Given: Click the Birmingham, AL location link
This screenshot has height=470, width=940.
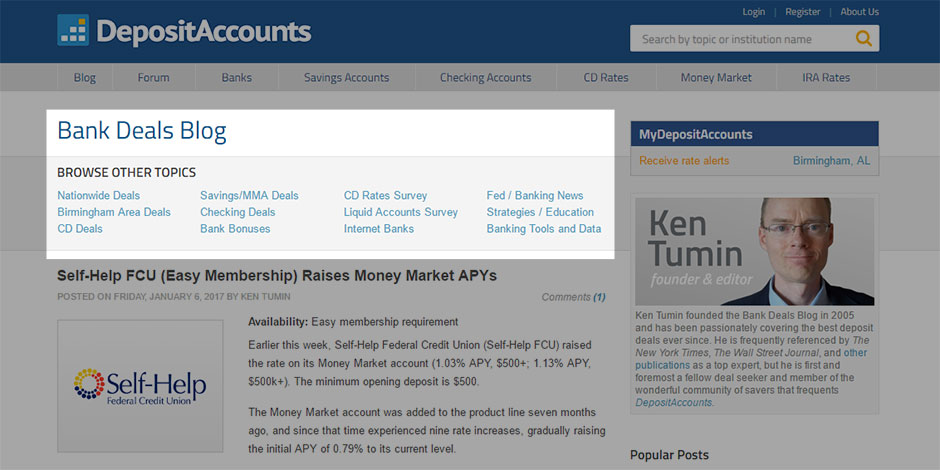Looking at the screenshot, I should [831, 161].
